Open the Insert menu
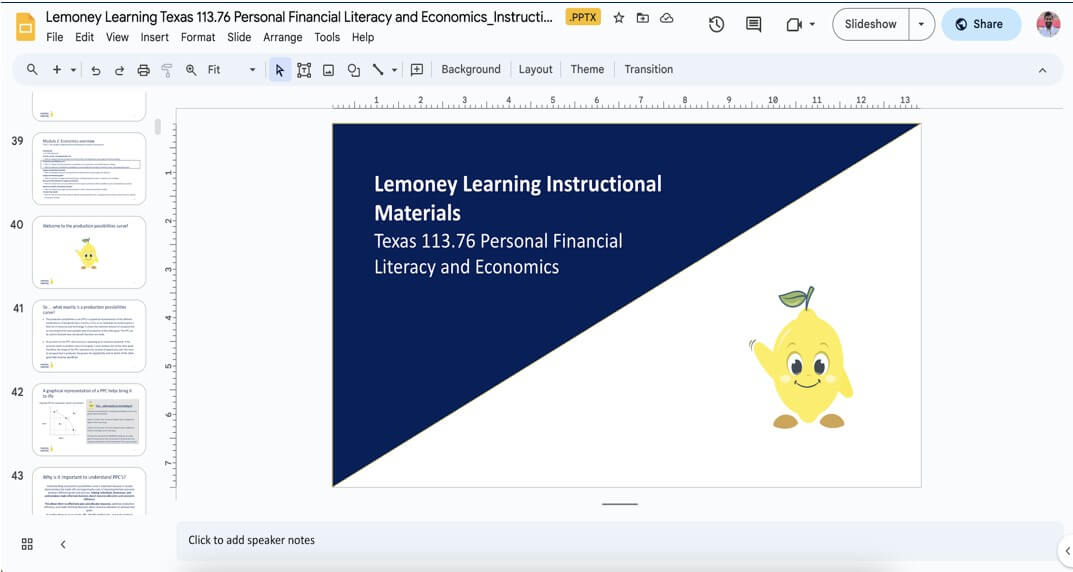 (x=154, y=37)
